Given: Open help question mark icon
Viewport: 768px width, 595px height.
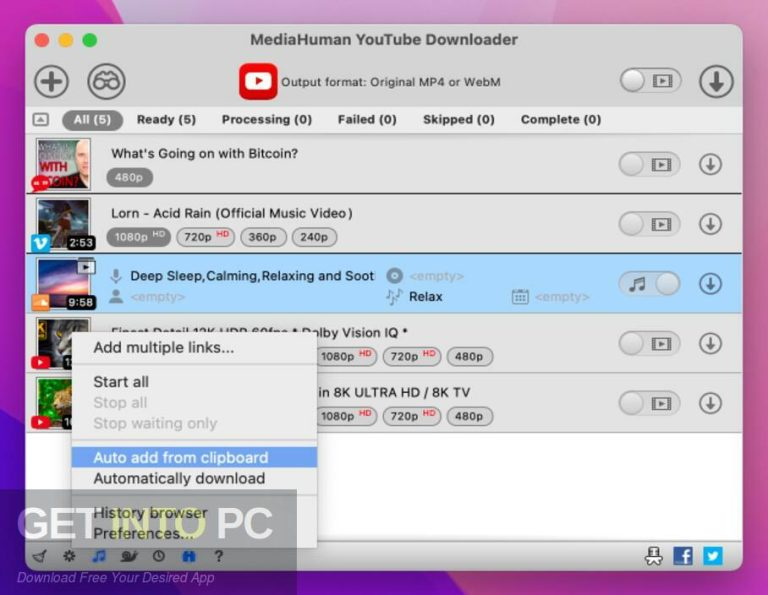Looking at the screenshot, I should click(x=218, y=556).
